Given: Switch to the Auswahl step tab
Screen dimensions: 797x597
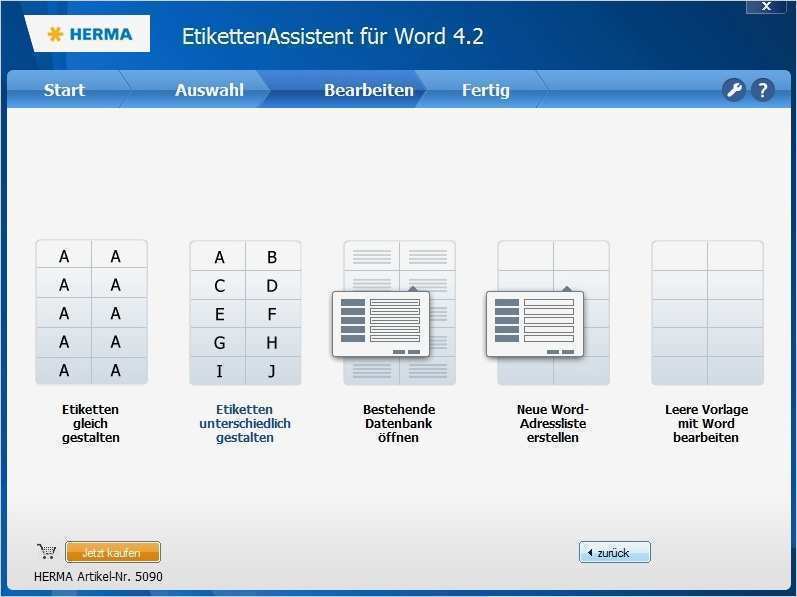Looking at the screenshot, I should coord(209,90).
